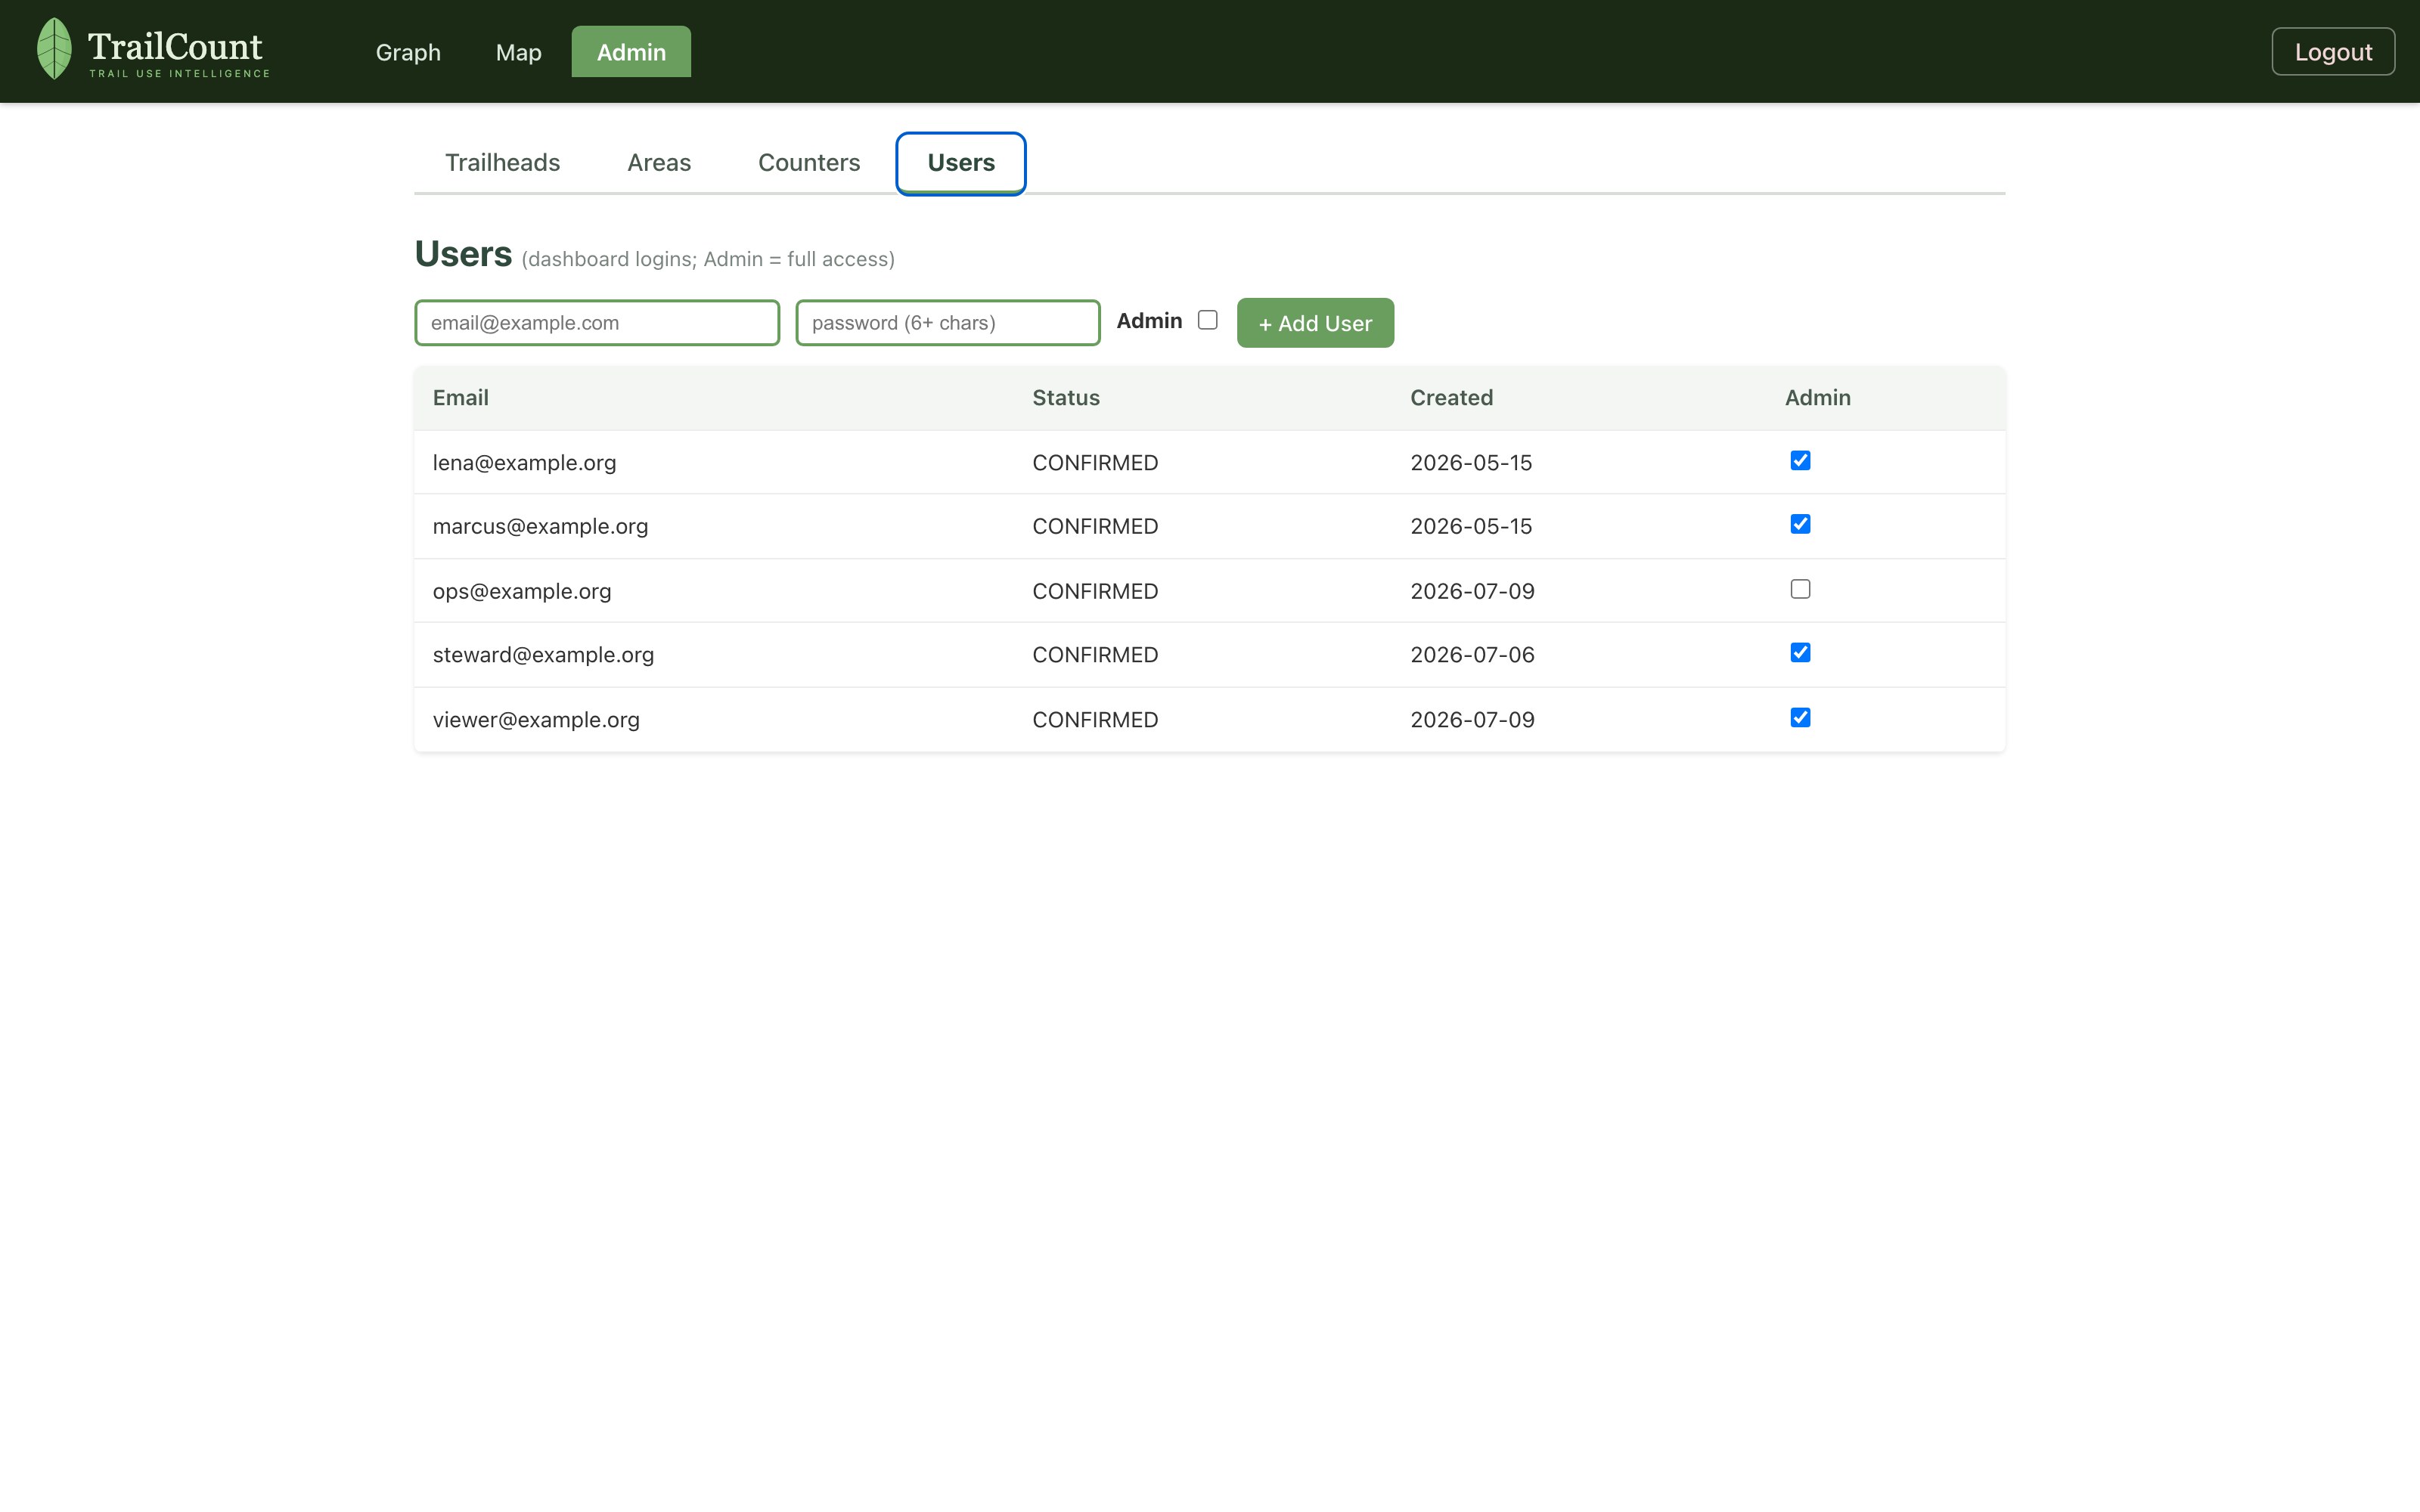Tick the Admin checkbox for new user
This screenshot has width=2420, height=1512.
point(1207,320)
